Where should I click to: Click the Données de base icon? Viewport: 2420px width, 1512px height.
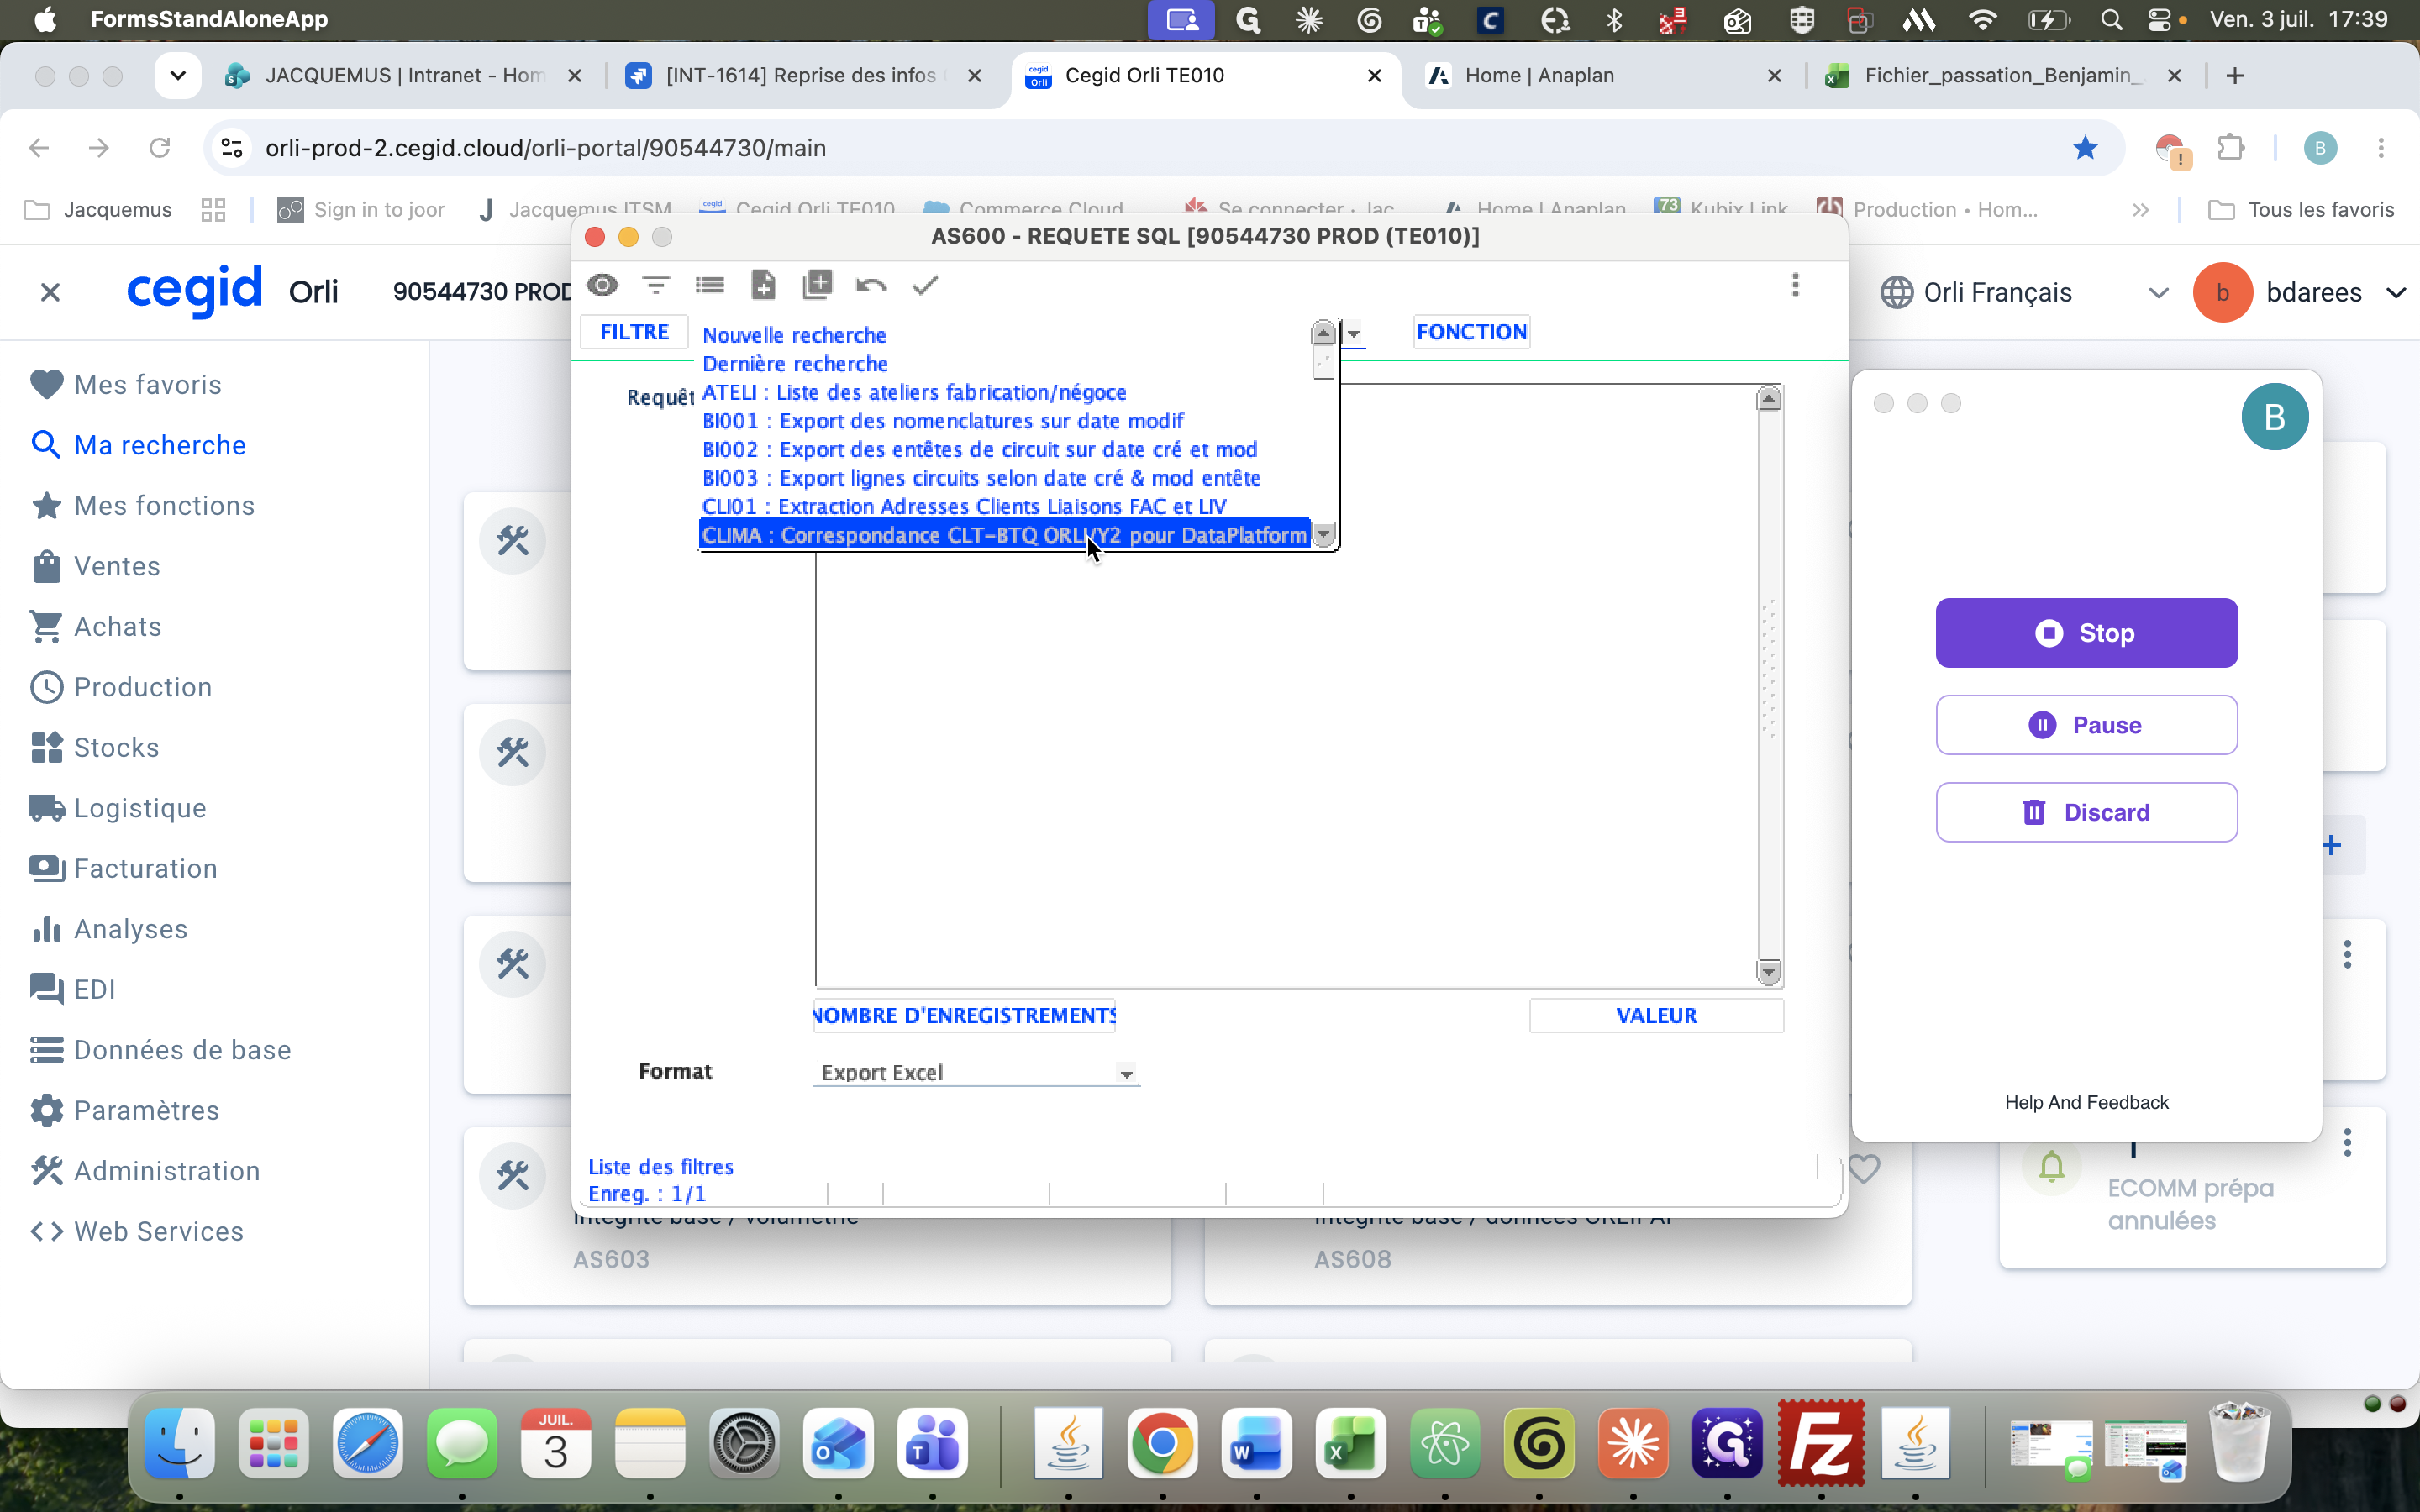pyautogui.click(x=46, y=1050)
